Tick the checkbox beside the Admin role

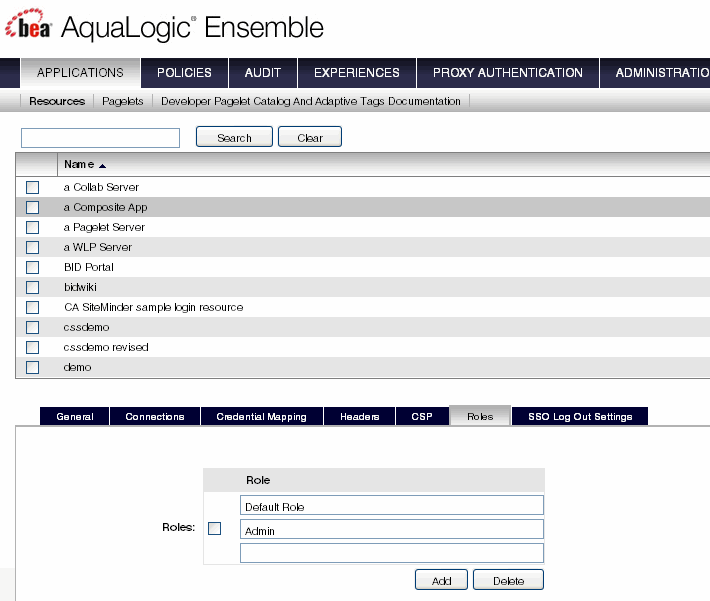215,529
